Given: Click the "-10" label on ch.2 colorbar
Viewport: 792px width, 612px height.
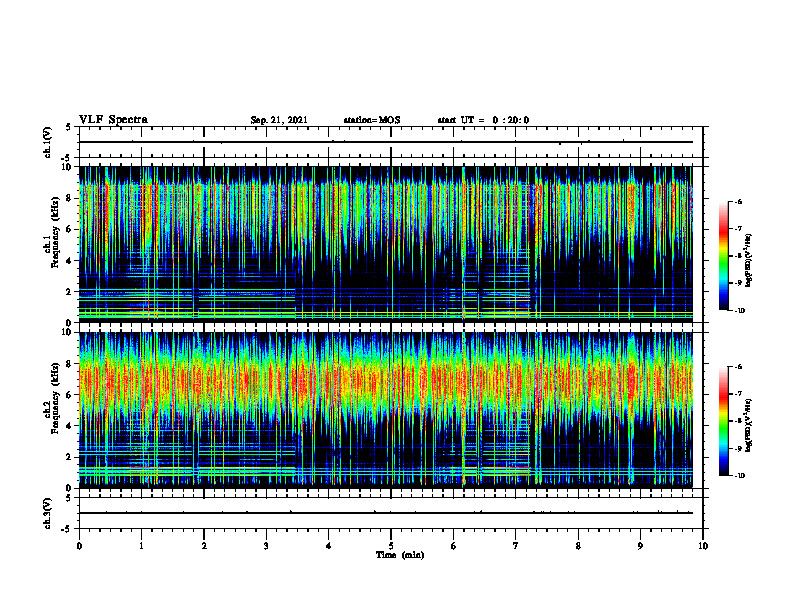Looking at the screenshot, I should (739, 476).
